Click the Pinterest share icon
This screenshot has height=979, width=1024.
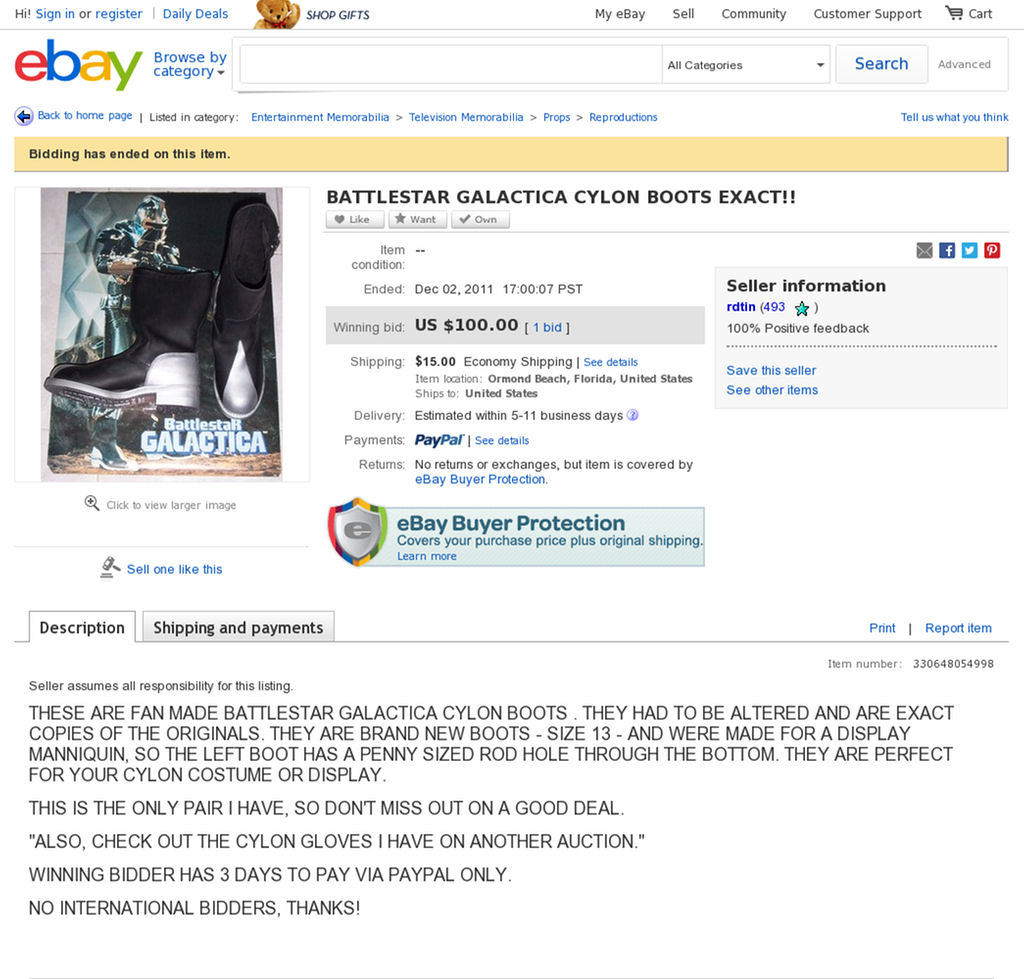[992, 250]
